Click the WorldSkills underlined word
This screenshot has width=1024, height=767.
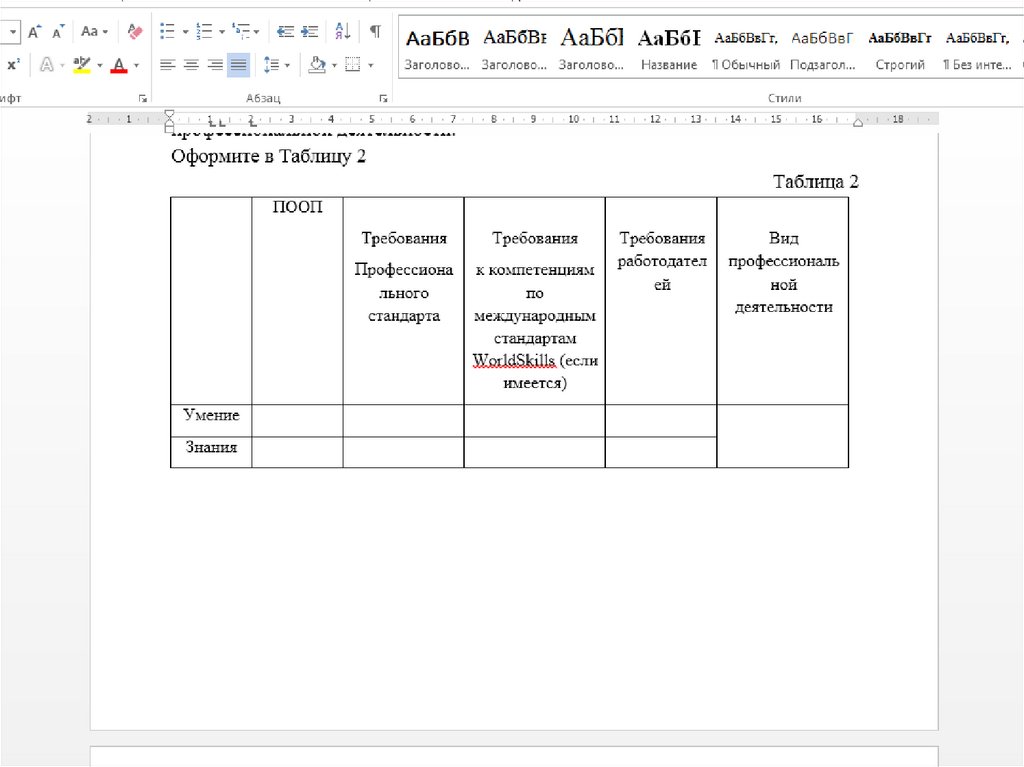514,361
